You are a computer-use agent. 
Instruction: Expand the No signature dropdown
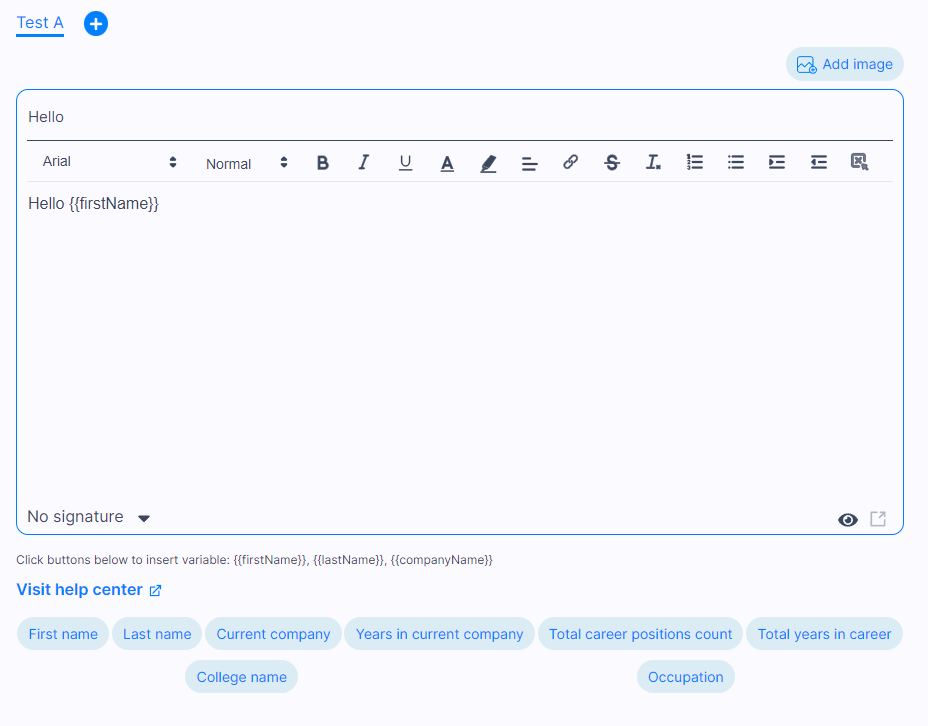click(x=89, y=517)
